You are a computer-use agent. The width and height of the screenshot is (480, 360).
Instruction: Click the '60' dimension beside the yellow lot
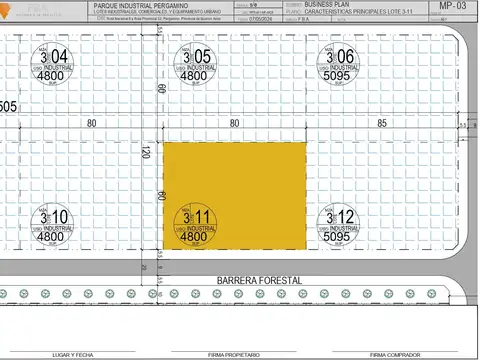pos(161,196)
